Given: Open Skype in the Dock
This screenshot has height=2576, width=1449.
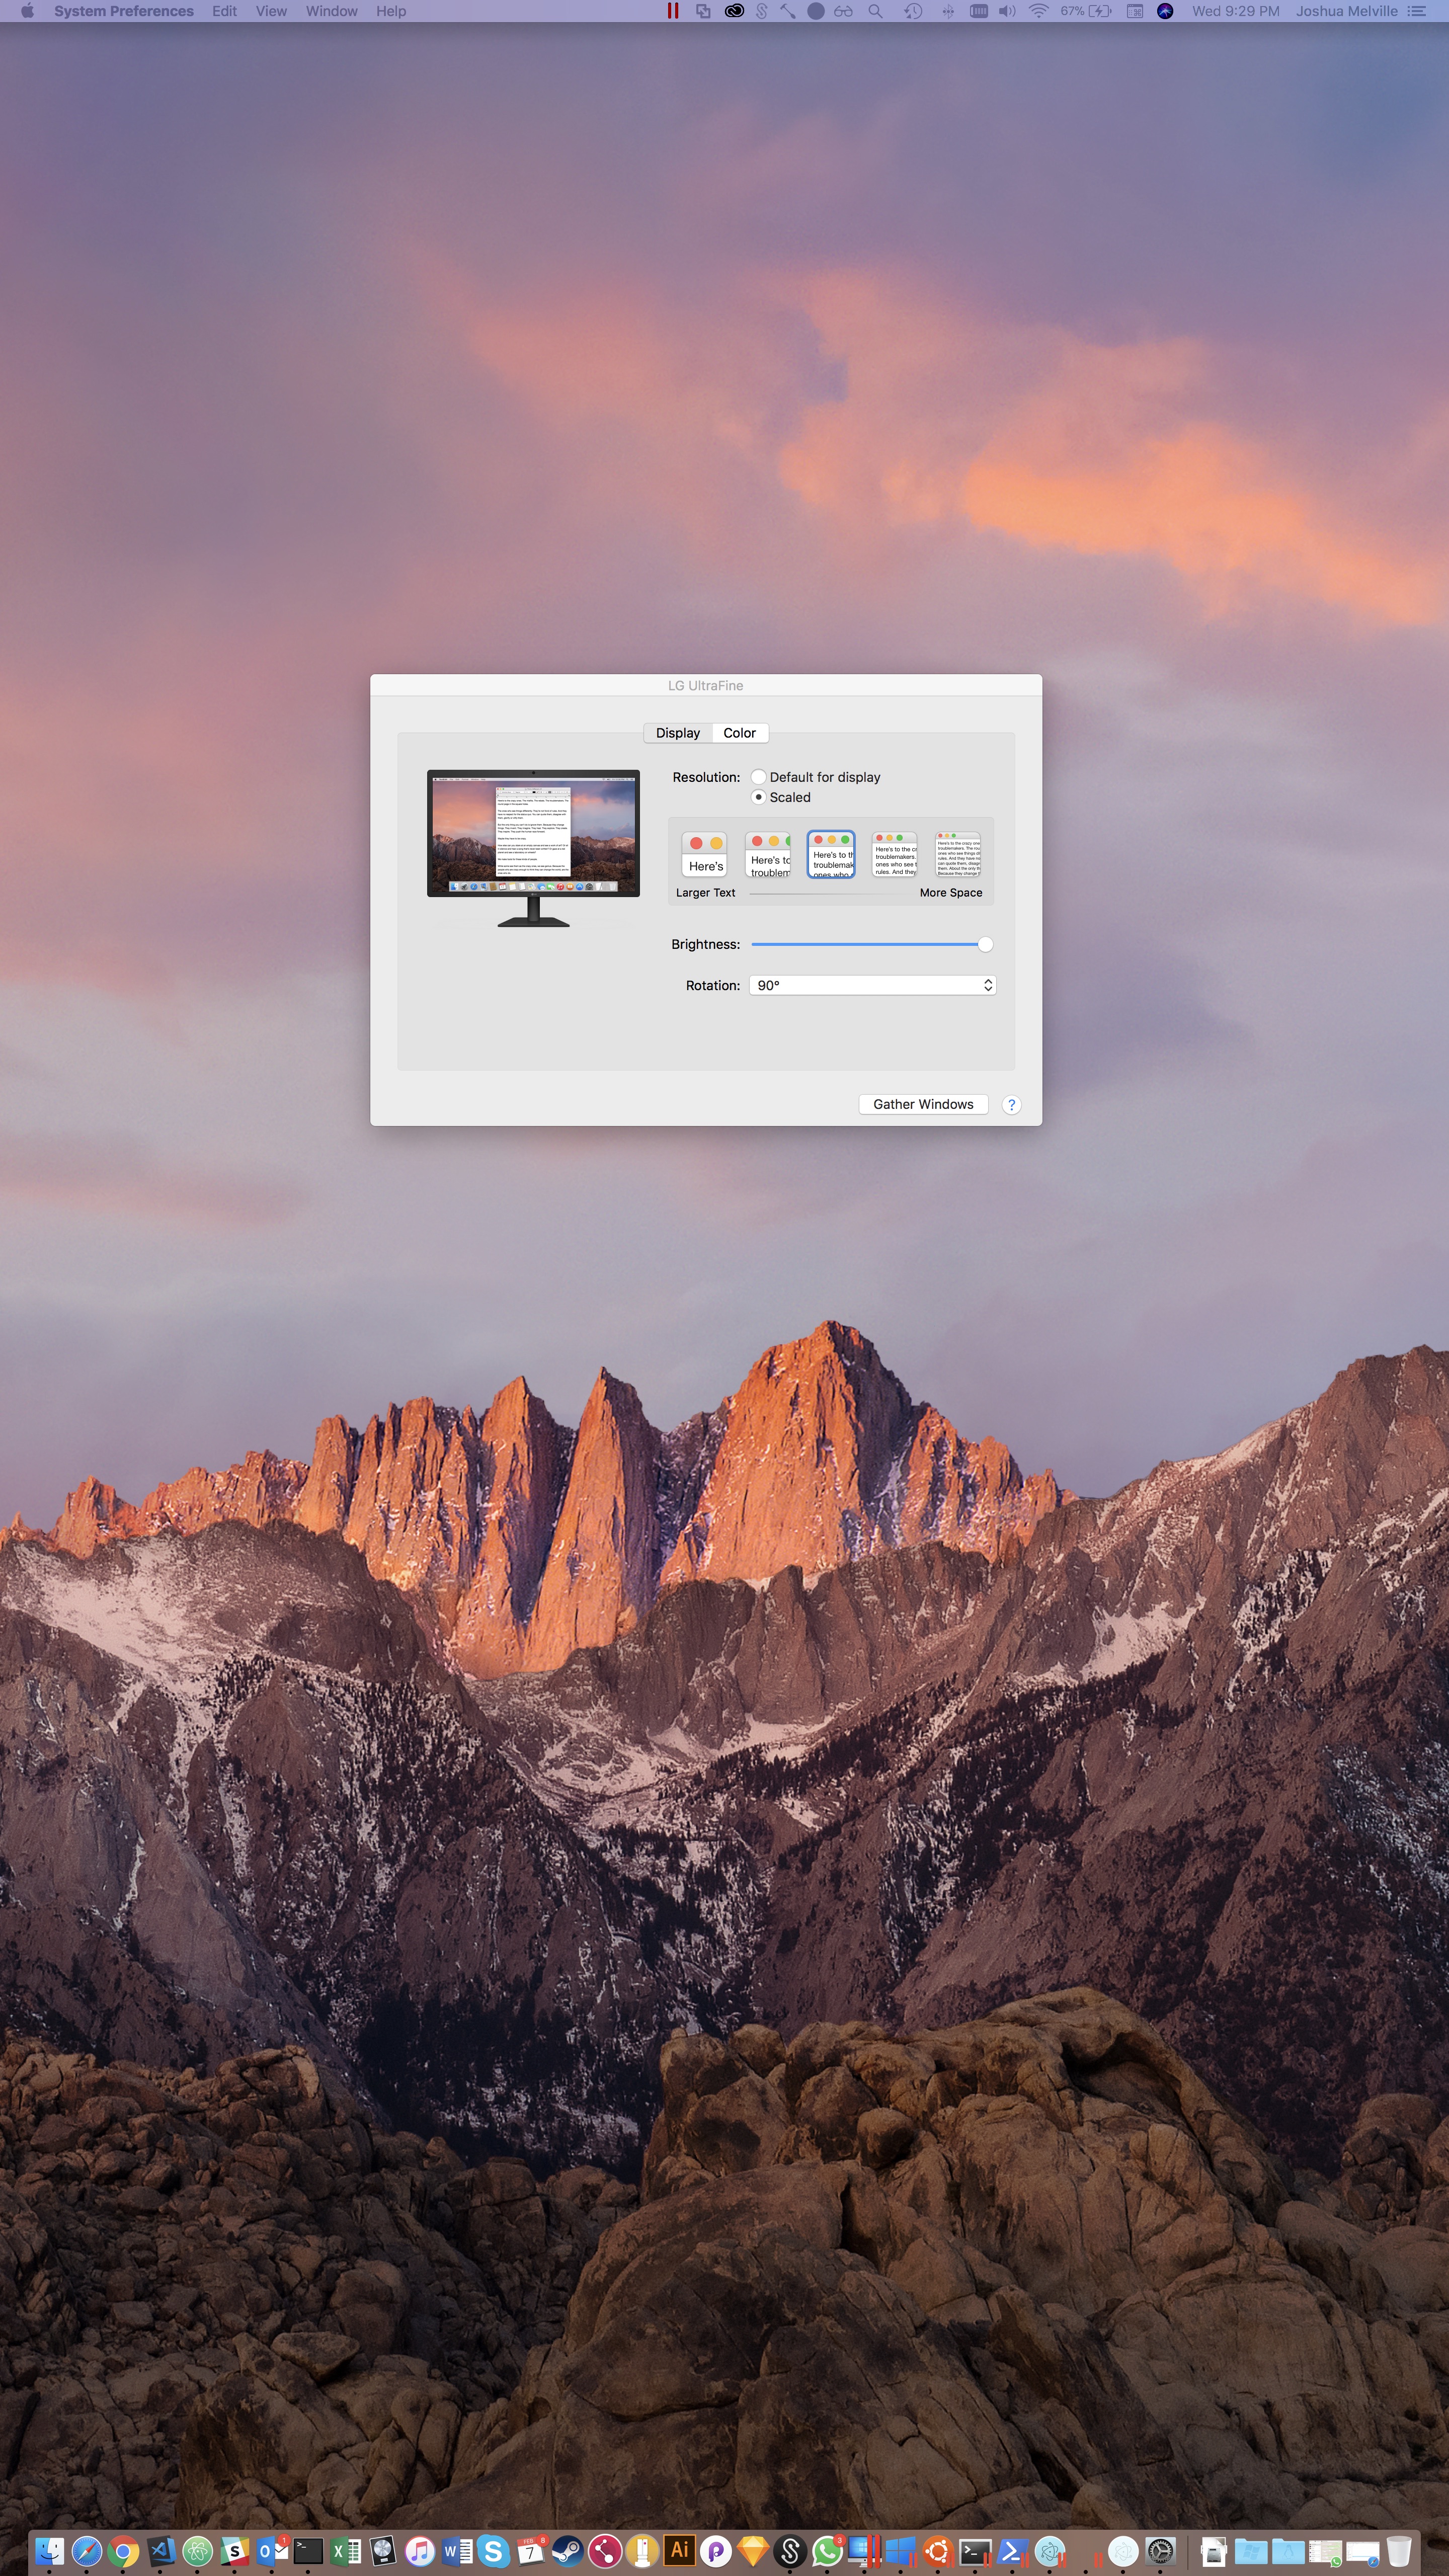Looking at the screenshot, I should pos(493,2551).
